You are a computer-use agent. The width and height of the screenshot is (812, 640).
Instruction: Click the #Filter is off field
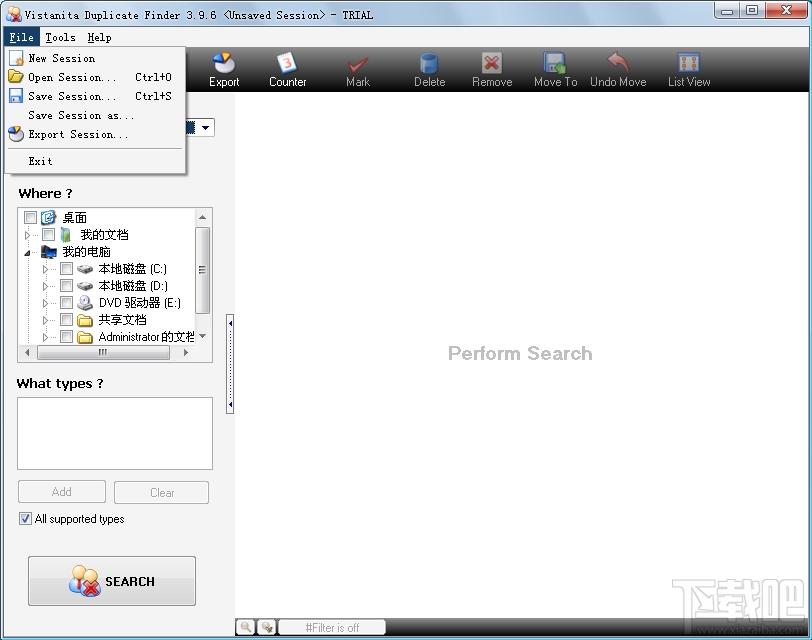pyautogui.click(x=332, y=628)
